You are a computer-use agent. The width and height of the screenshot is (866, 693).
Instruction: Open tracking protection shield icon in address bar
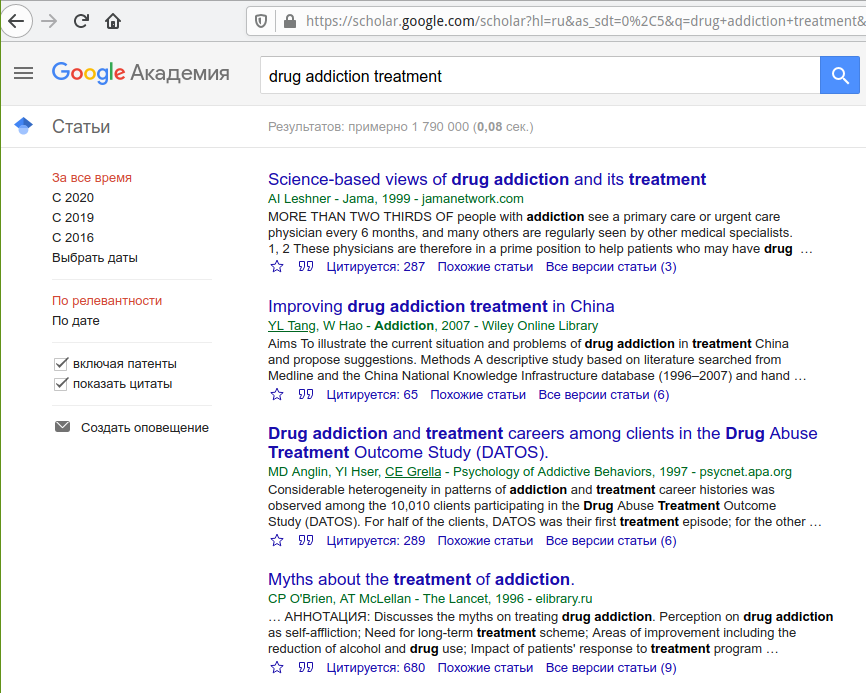click(261, 22)
